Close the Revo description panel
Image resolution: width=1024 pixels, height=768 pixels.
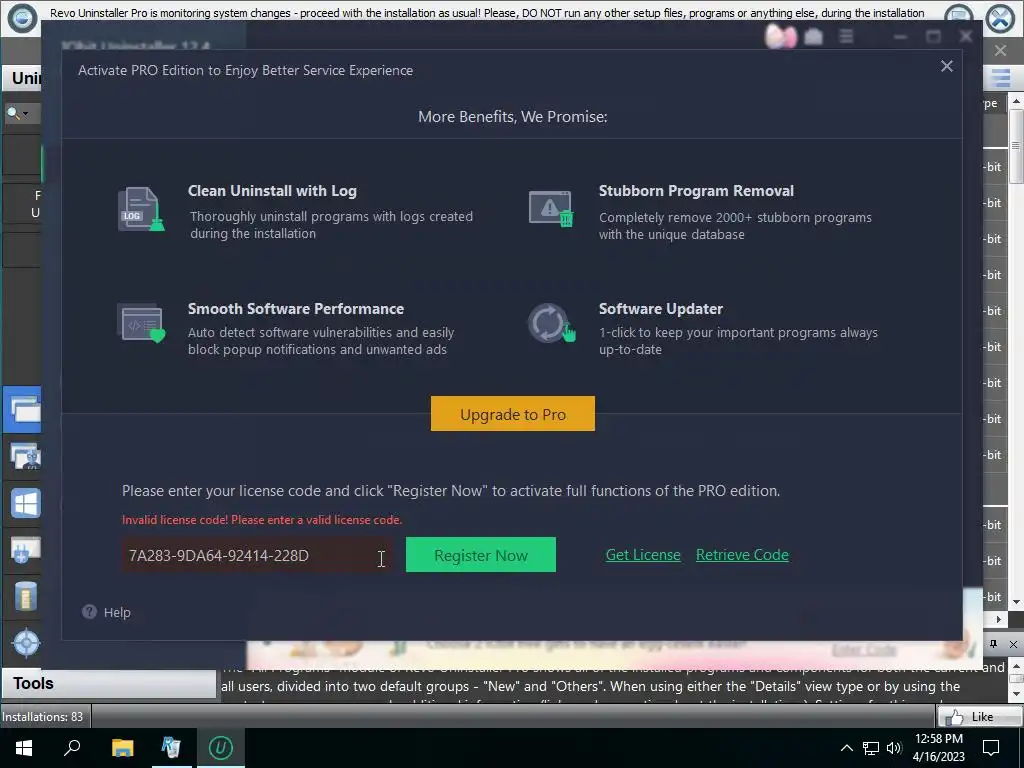click(1013, 644)
